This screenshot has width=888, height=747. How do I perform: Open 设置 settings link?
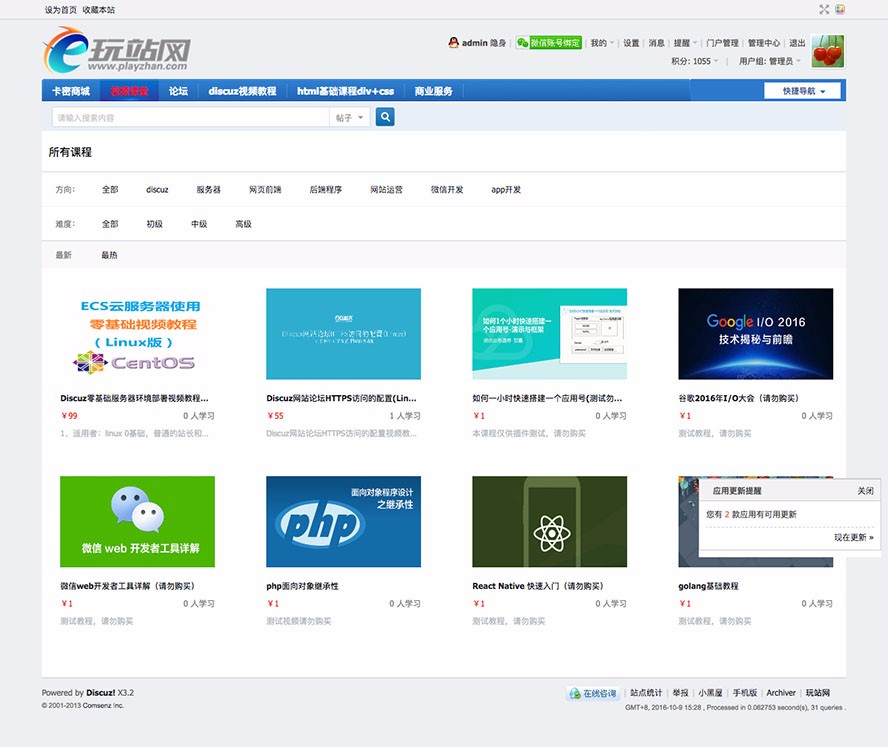[x=631, y=43]
